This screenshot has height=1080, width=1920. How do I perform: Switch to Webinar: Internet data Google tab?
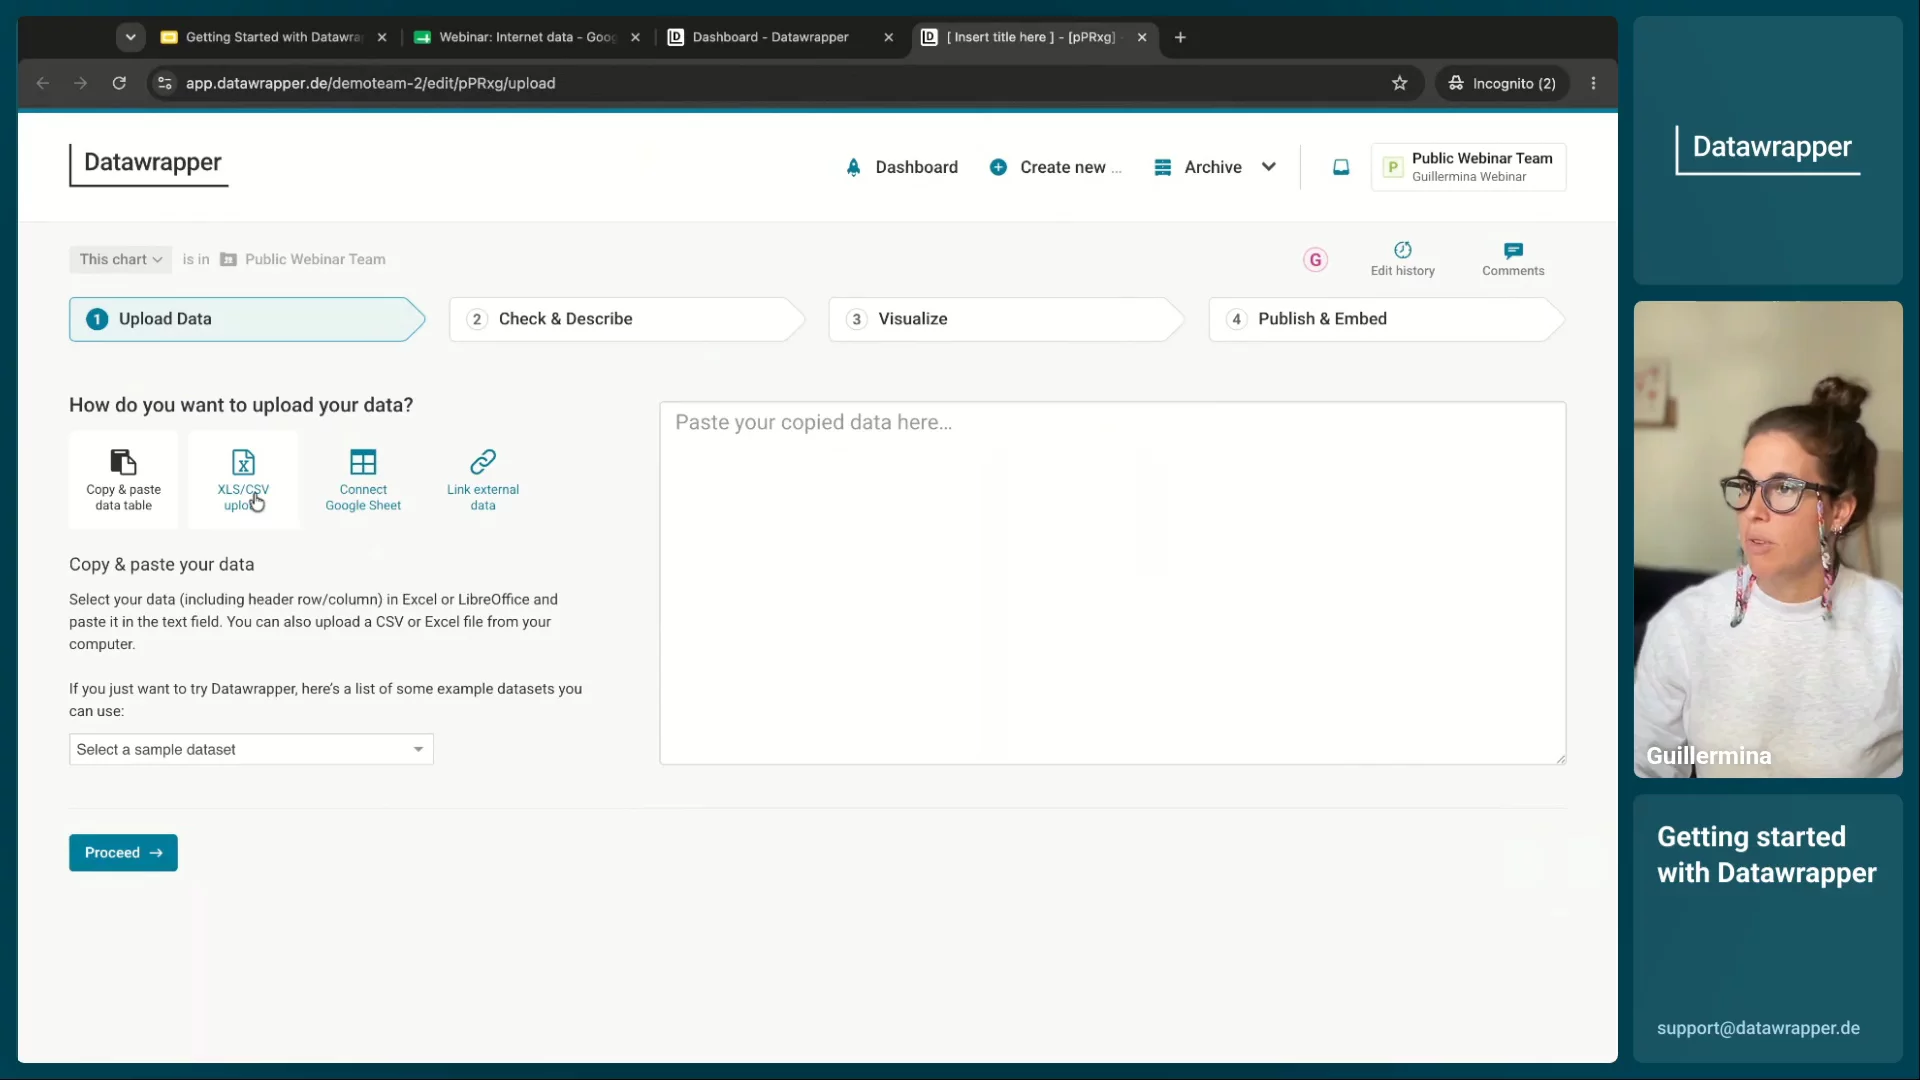(526, 37)
